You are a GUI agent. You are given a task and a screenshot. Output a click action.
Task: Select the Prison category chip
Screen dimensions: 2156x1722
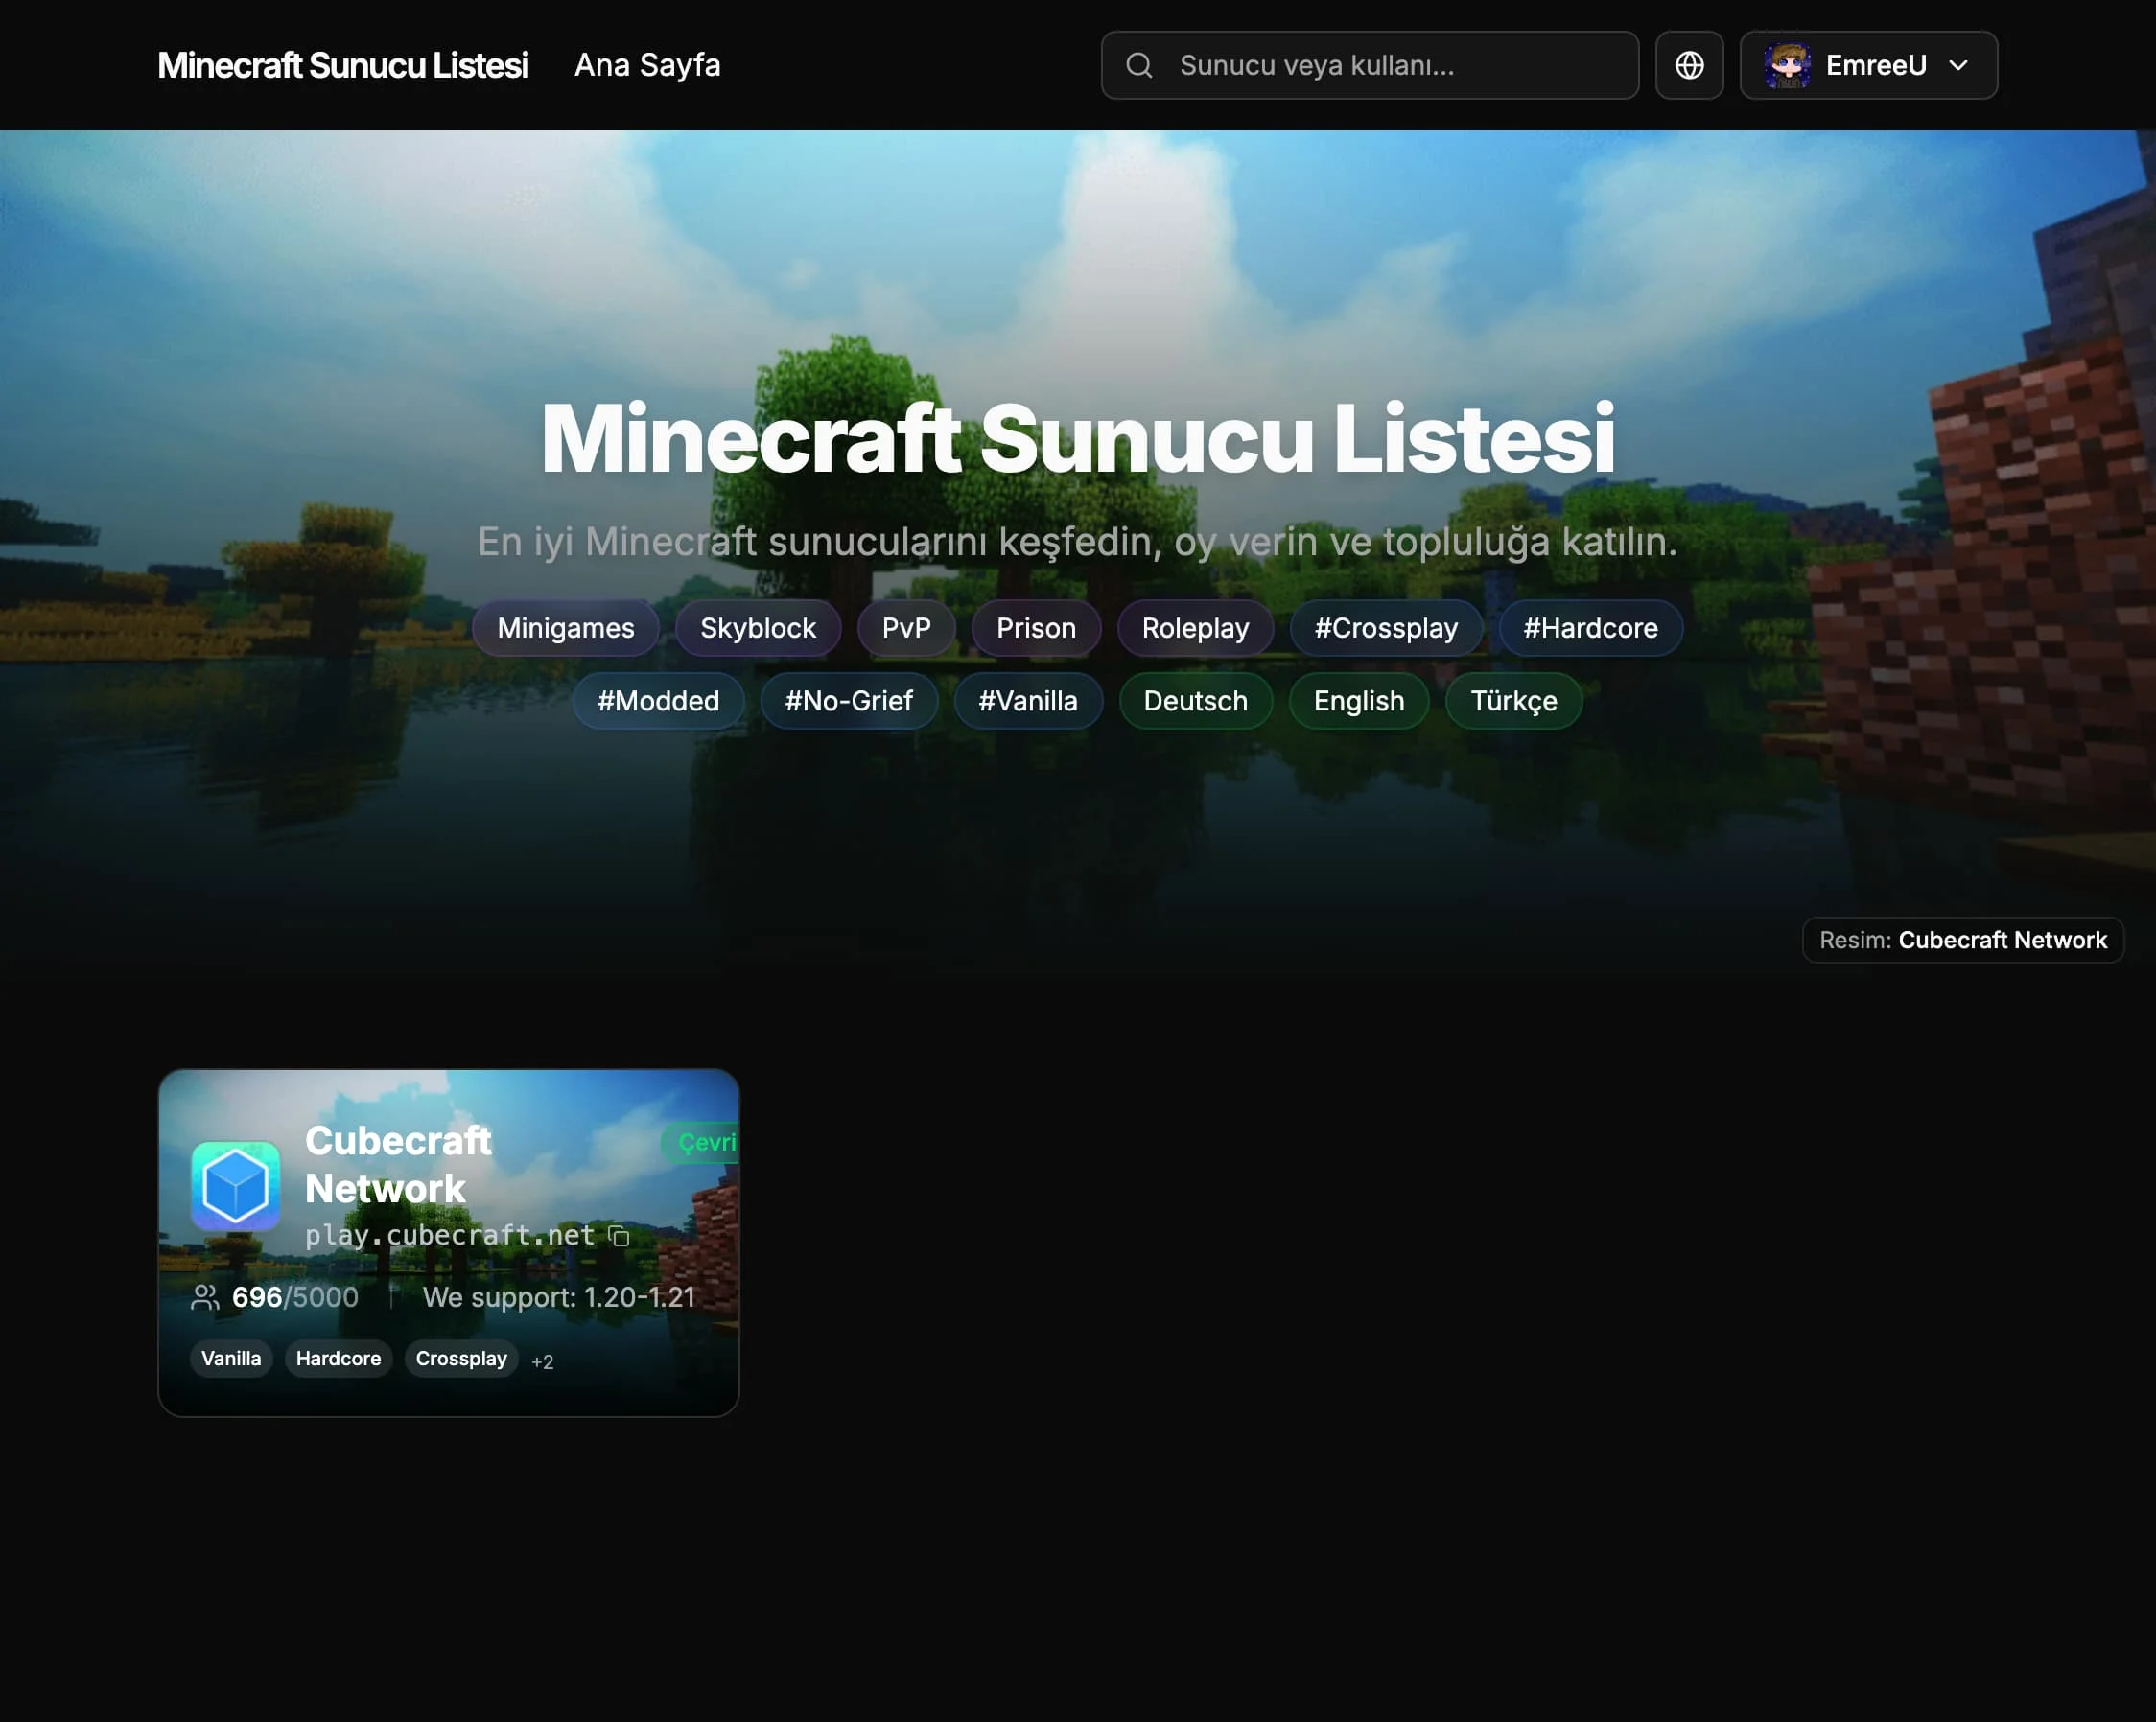pos(1036,628)
